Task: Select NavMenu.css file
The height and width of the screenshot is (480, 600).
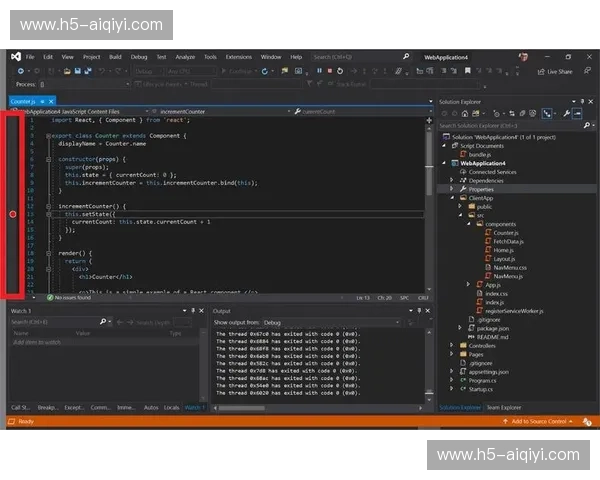Action: pos(510,268)
